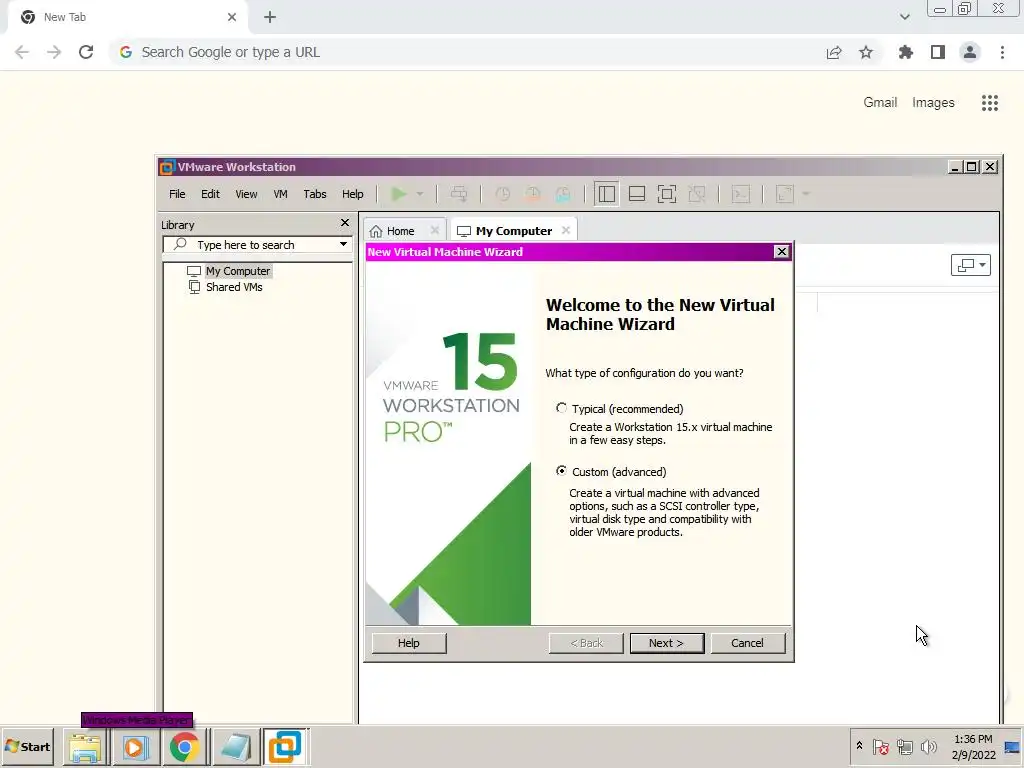The height and width of the screenshot is (768, 1024).
Task: Open the Gmail link
Action: (x=880, y=103)
